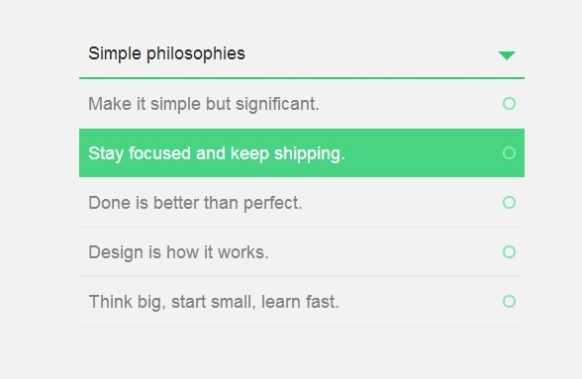
Task: Close the list via the green triangle caret
Action: tap(507, 56)
